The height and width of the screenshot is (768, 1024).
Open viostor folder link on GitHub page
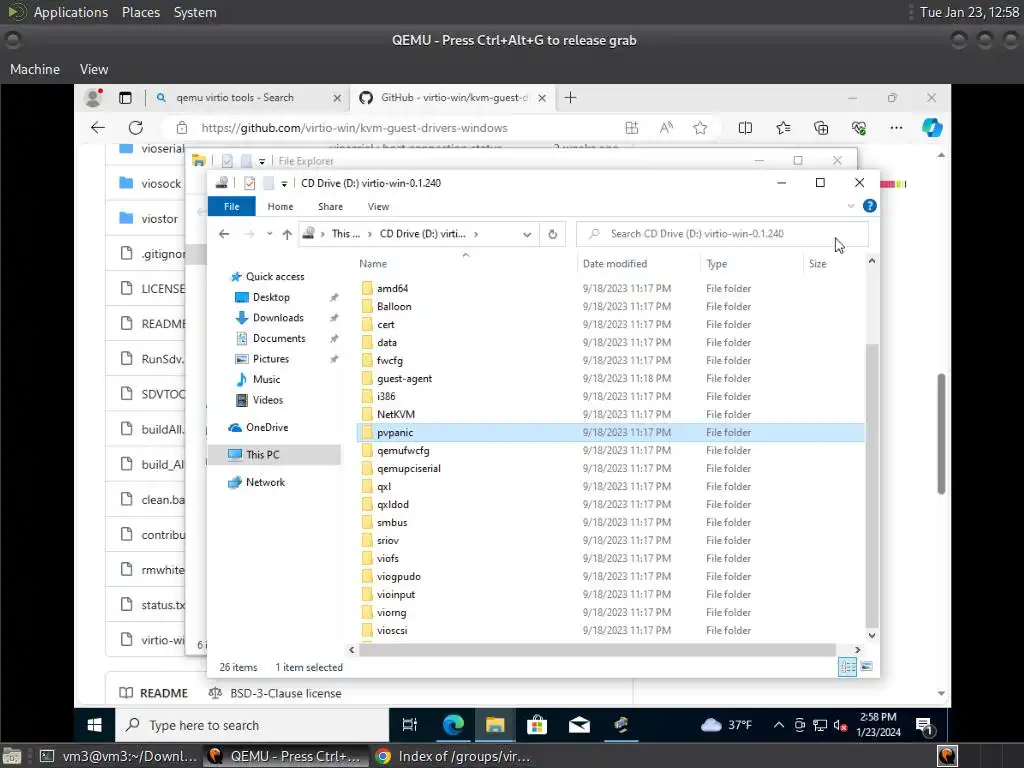159,219
